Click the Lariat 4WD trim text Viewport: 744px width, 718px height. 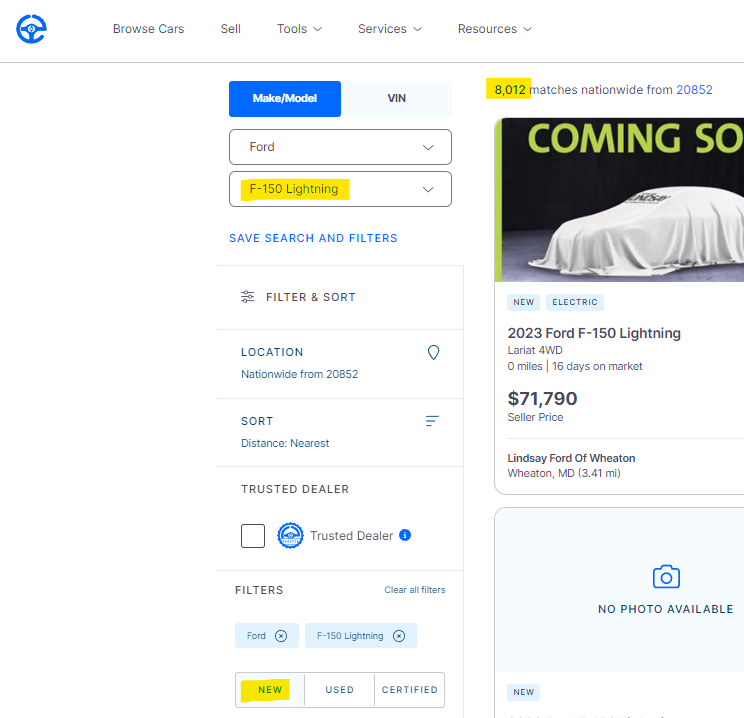[535, 350]
